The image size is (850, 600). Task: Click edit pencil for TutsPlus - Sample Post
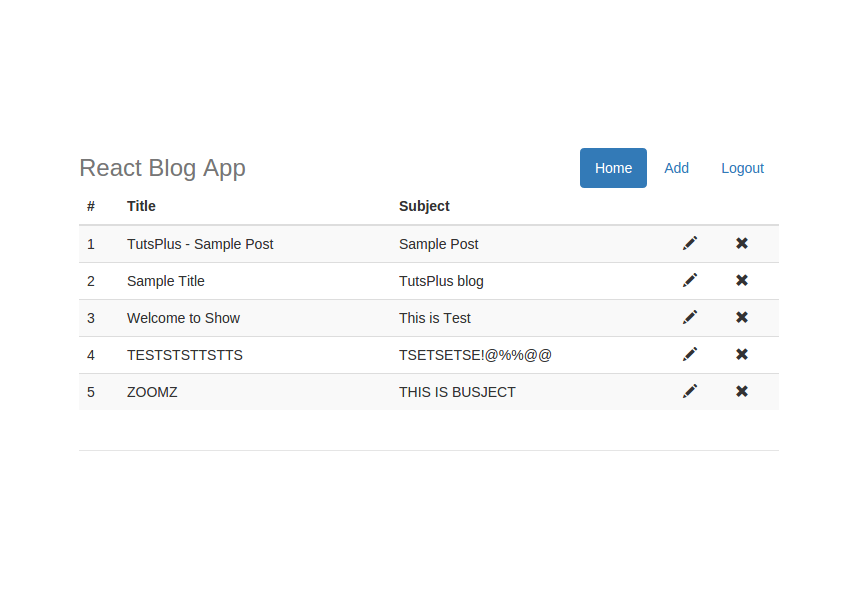(x=690, y=243)
